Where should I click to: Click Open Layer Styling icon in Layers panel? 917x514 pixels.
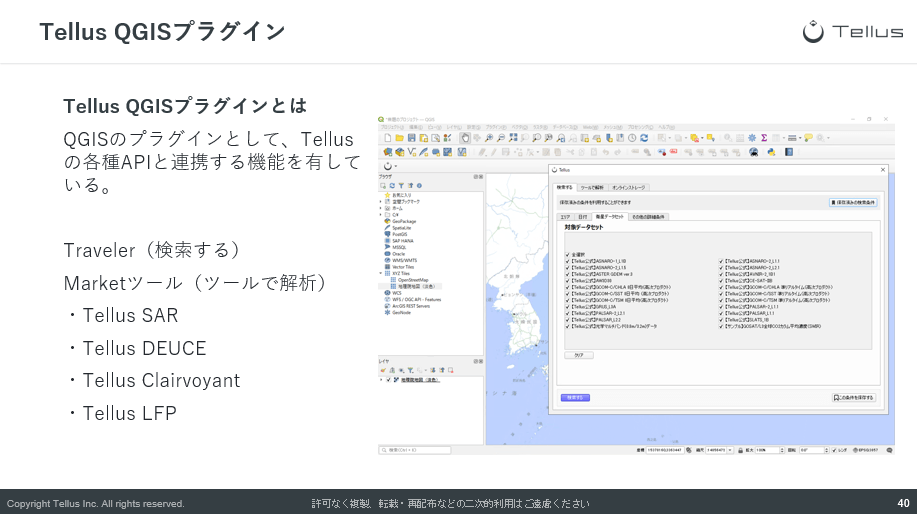[383, 370]
